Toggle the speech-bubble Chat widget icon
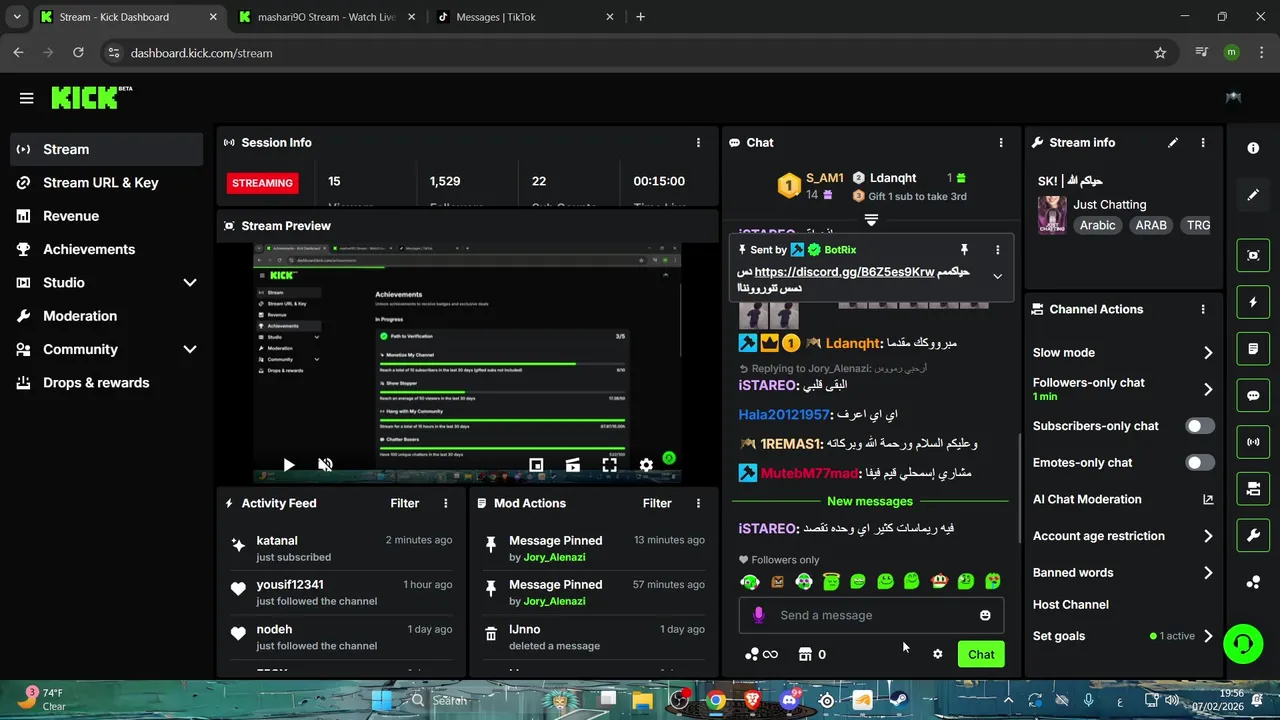1280x720 pixels. tap(1253, 395)
